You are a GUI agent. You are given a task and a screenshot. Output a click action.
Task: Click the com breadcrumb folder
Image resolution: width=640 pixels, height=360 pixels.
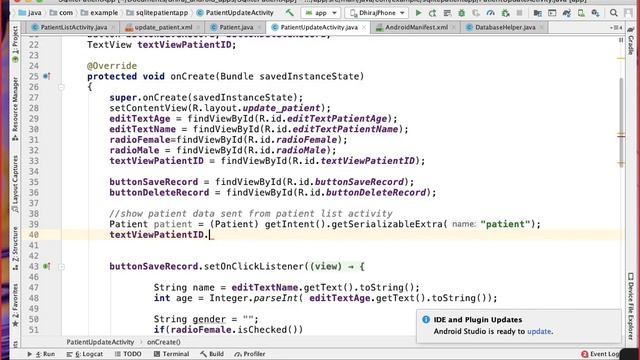coord(61,13)
